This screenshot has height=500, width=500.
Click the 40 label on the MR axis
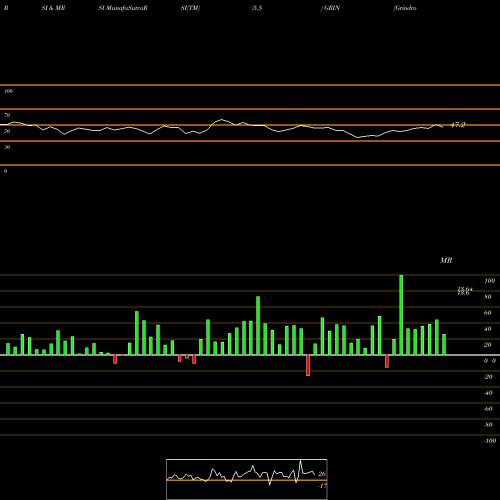[488, 329]
